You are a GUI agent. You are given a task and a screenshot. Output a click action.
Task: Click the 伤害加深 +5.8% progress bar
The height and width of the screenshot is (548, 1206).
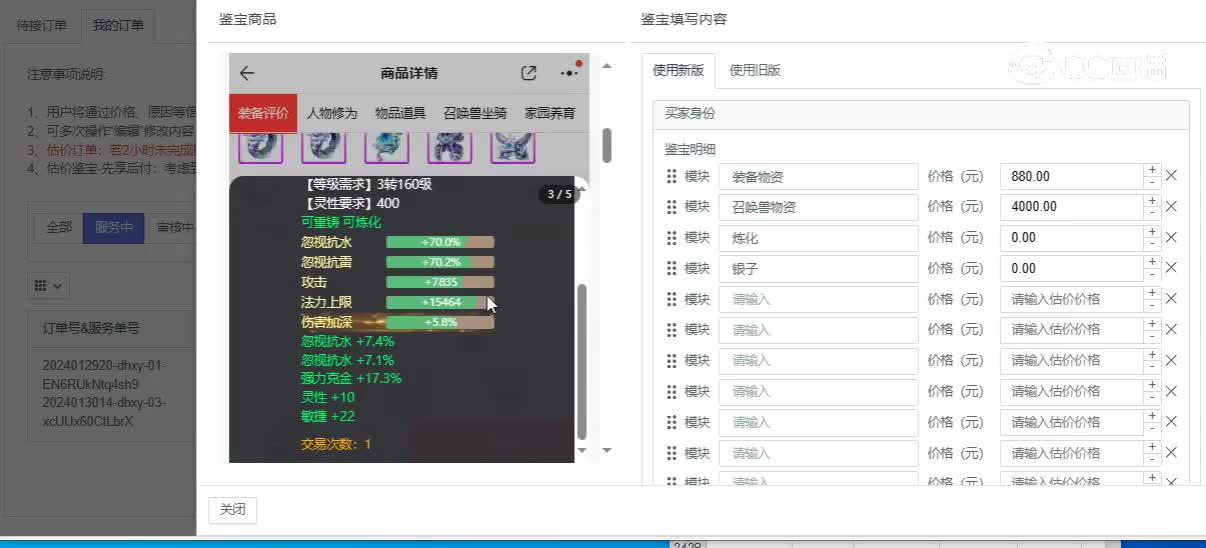click(x=440, y=322)
